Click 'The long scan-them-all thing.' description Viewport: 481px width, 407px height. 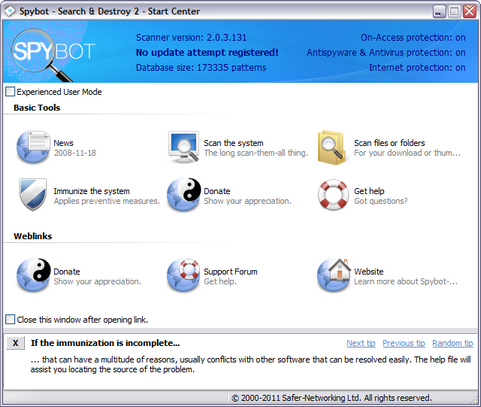point(256,153)
